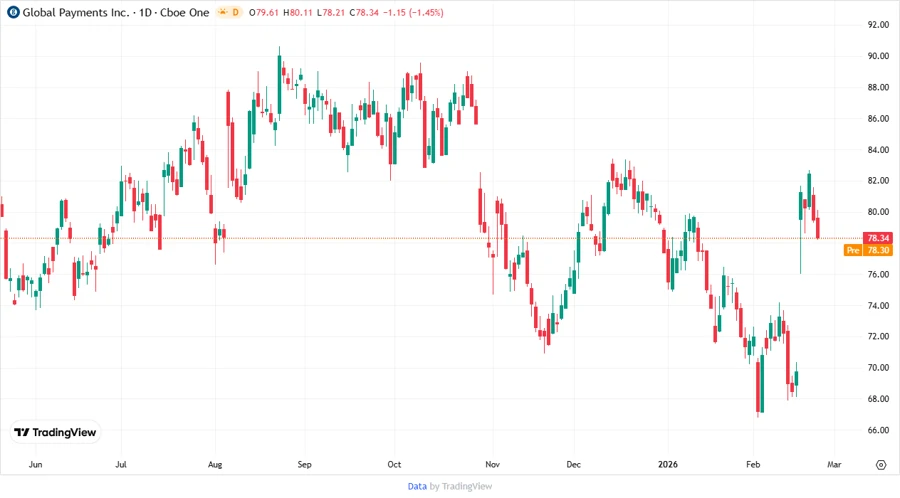Click the 2026 time axis label
The image size is (900, 498).
(668, 464)
